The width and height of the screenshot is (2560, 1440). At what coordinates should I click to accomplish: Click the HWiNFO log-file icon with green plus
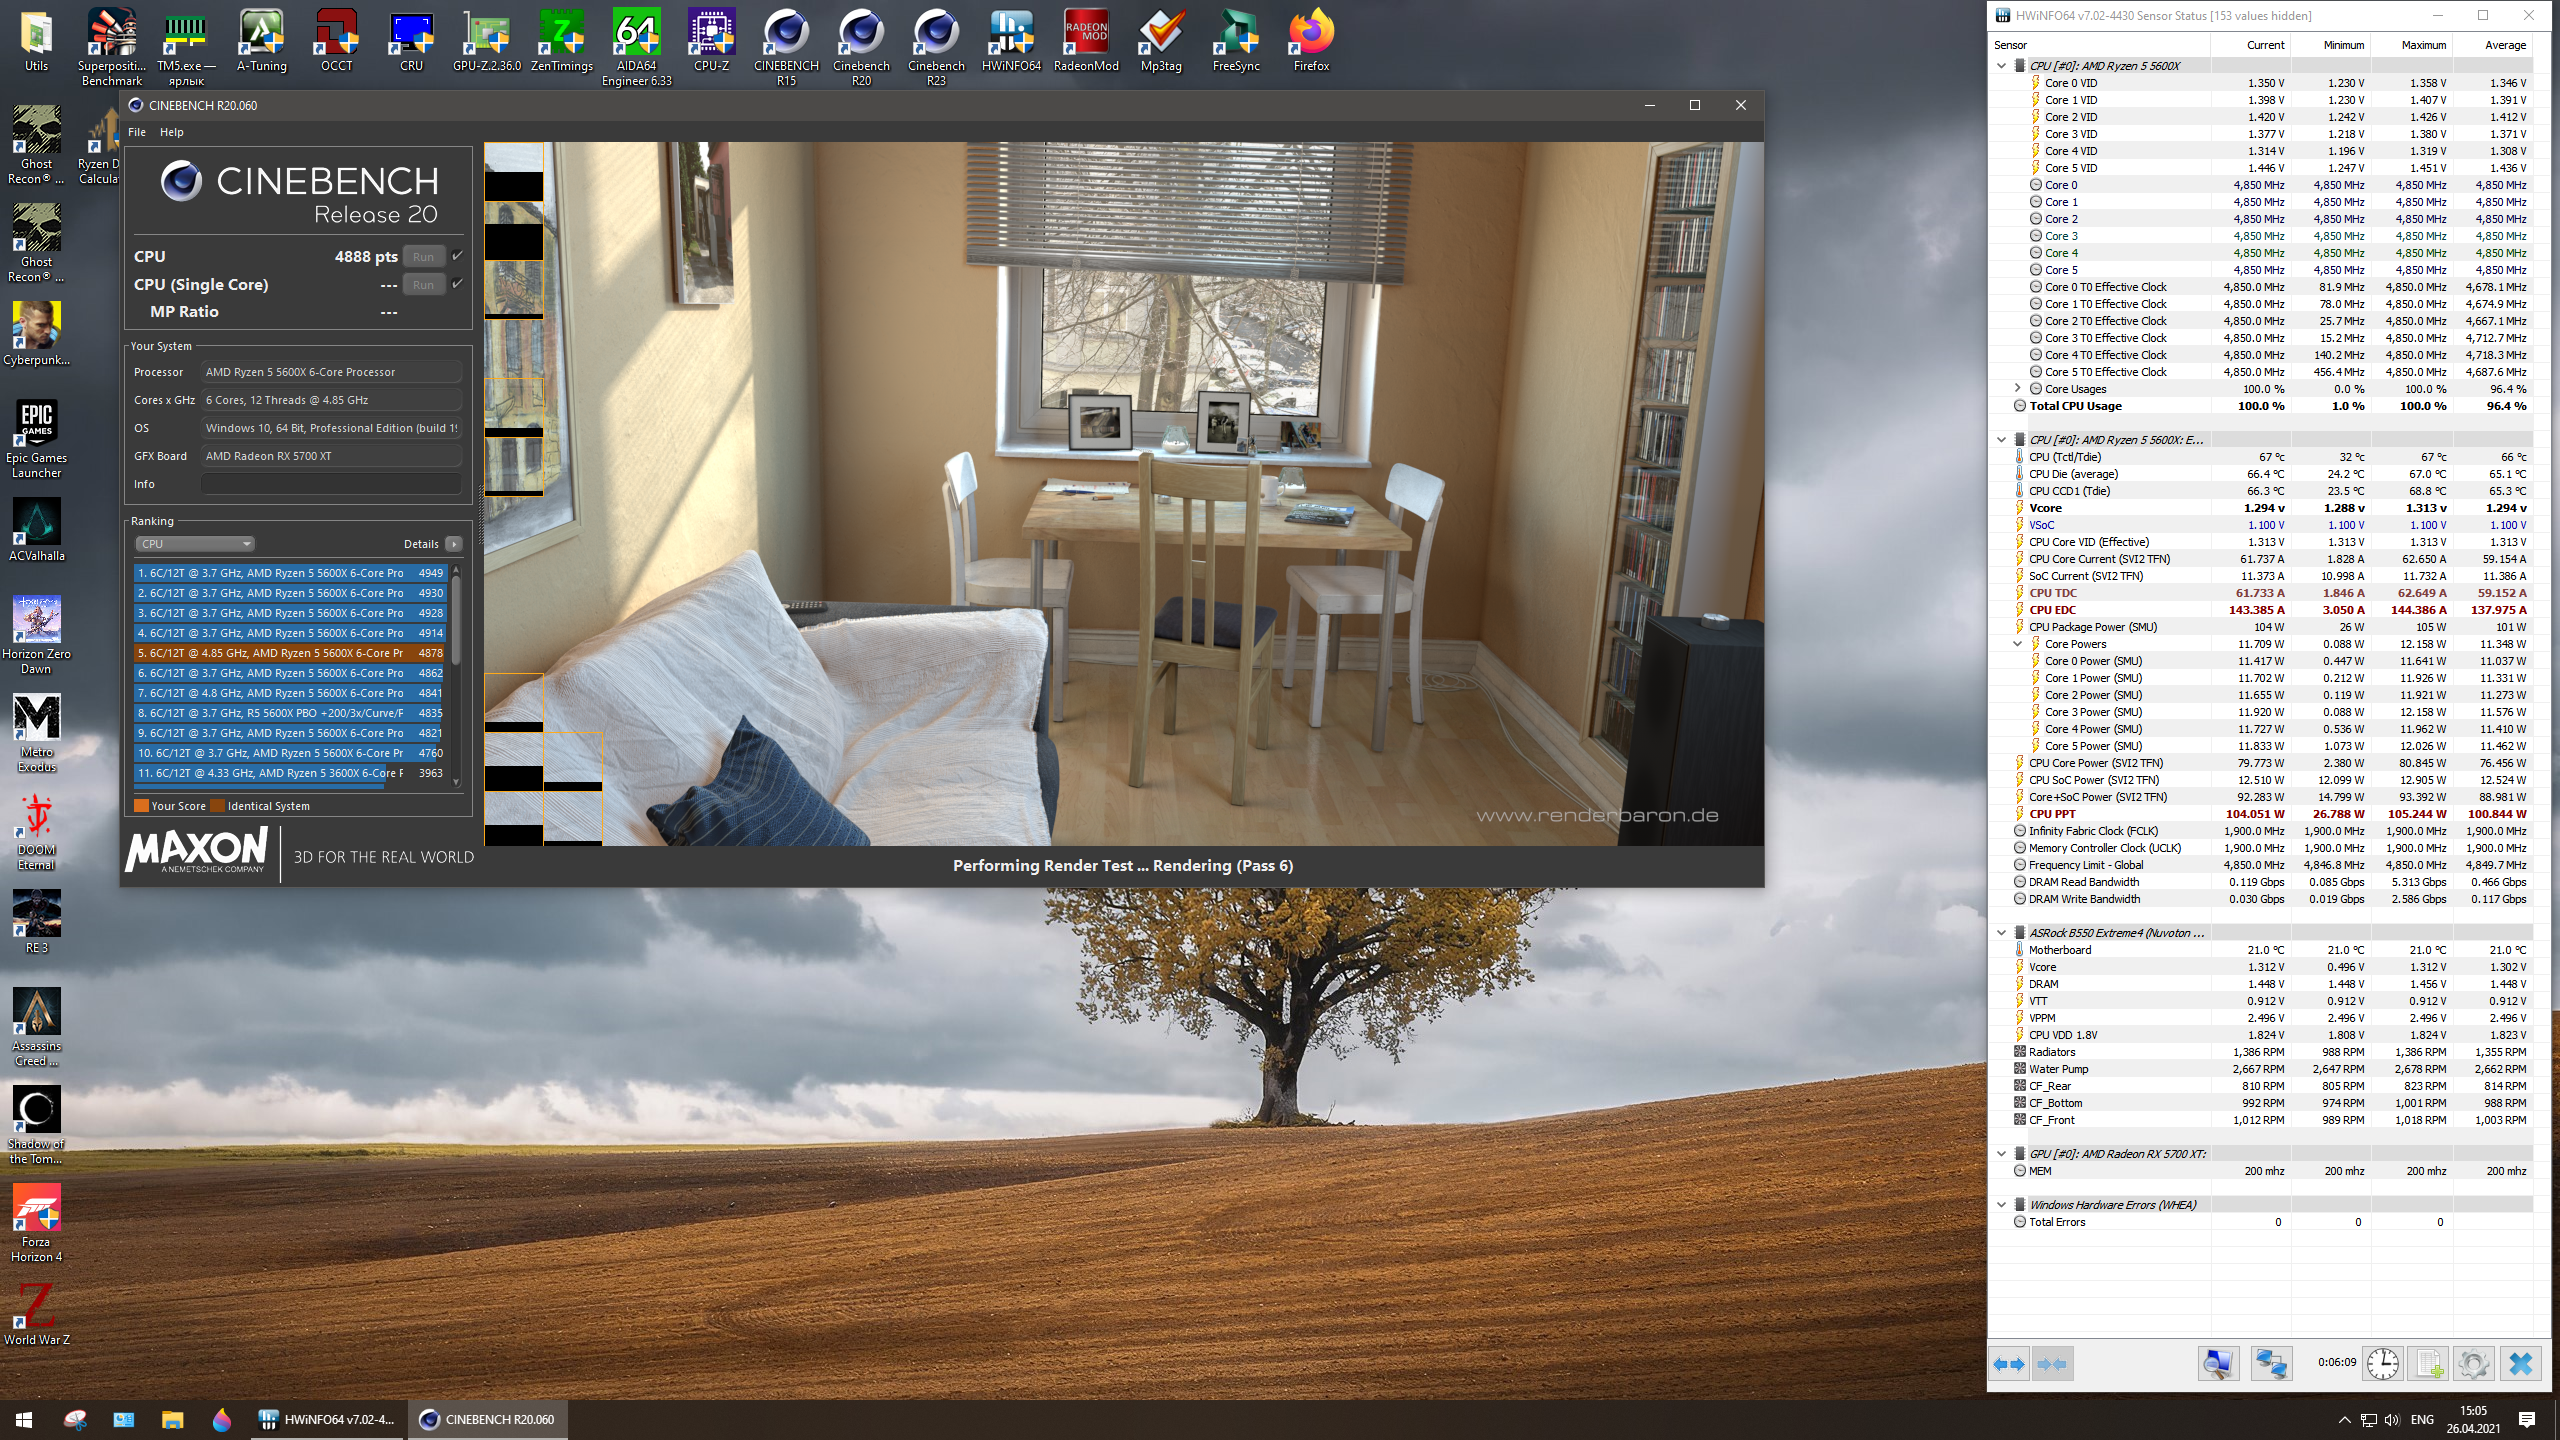[x=2427, y=1364]
